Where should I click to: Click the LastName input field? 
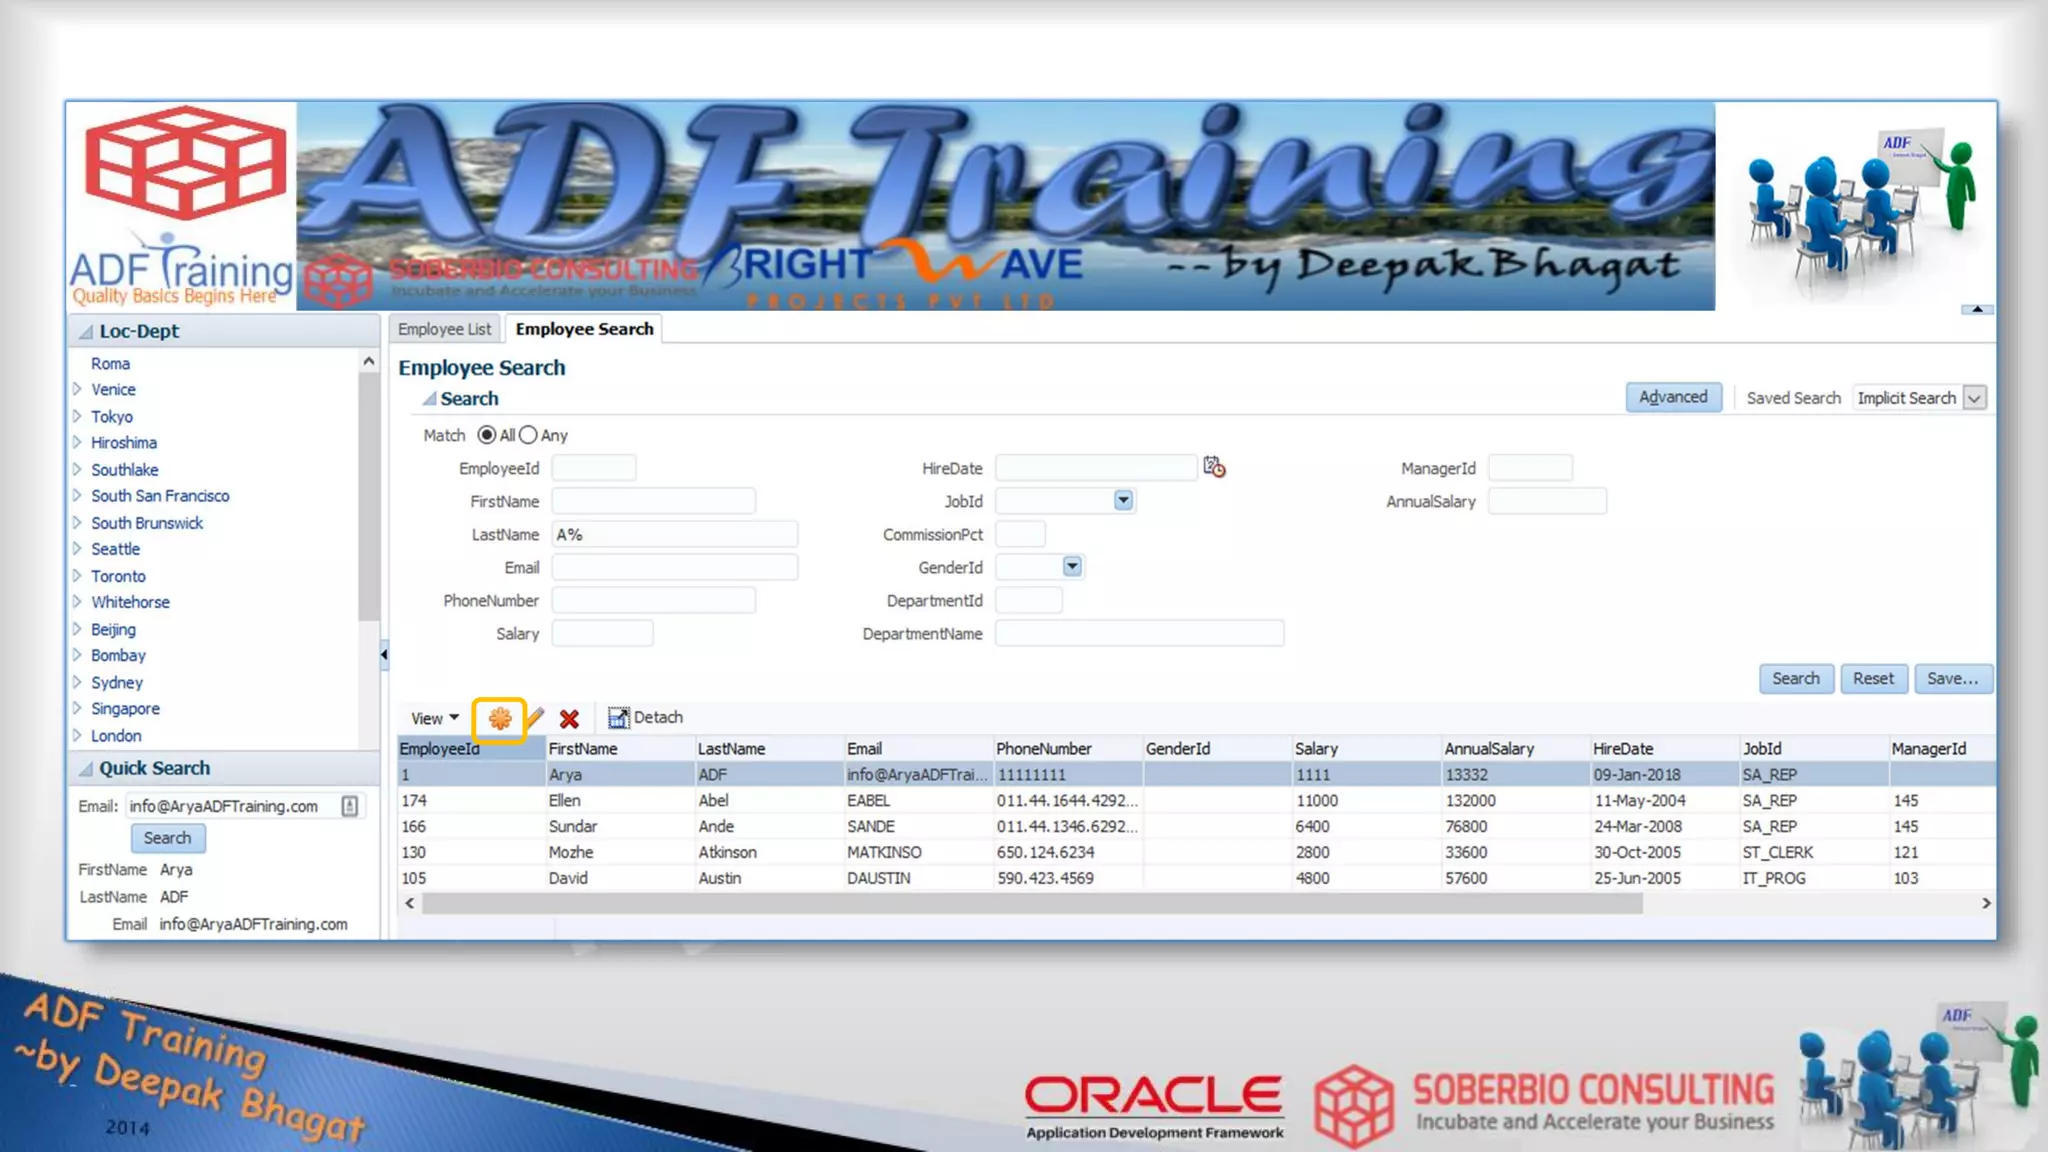tap(675, 534)
